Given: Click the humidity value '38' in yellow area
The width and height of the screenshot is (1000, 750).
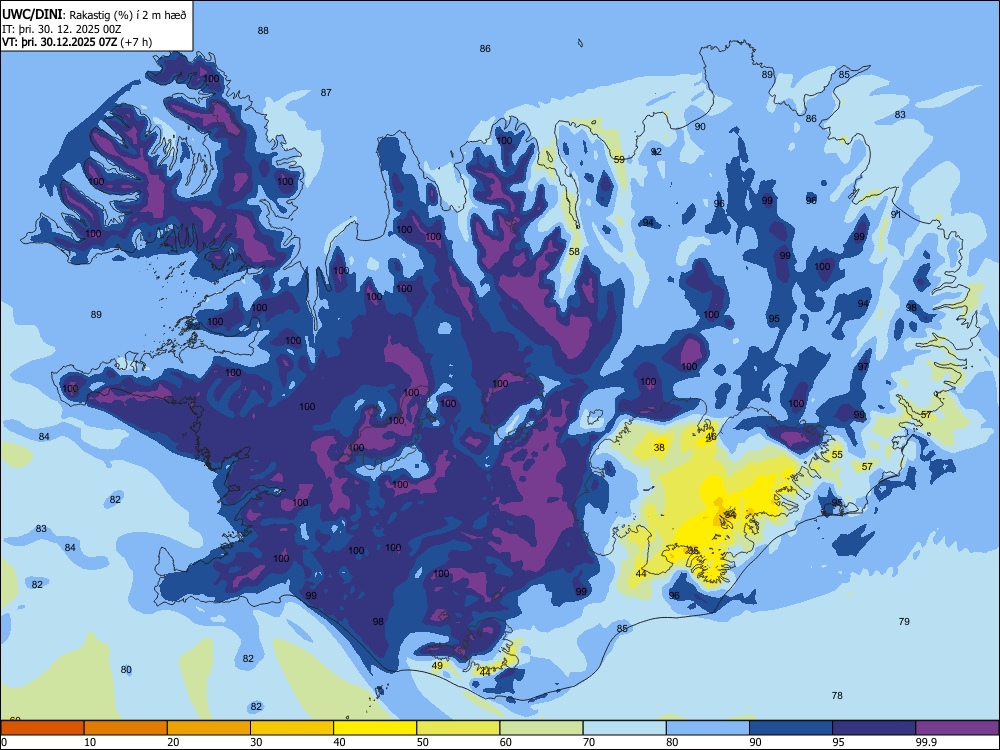Looking at the screenshot, I should click(659, 447).
